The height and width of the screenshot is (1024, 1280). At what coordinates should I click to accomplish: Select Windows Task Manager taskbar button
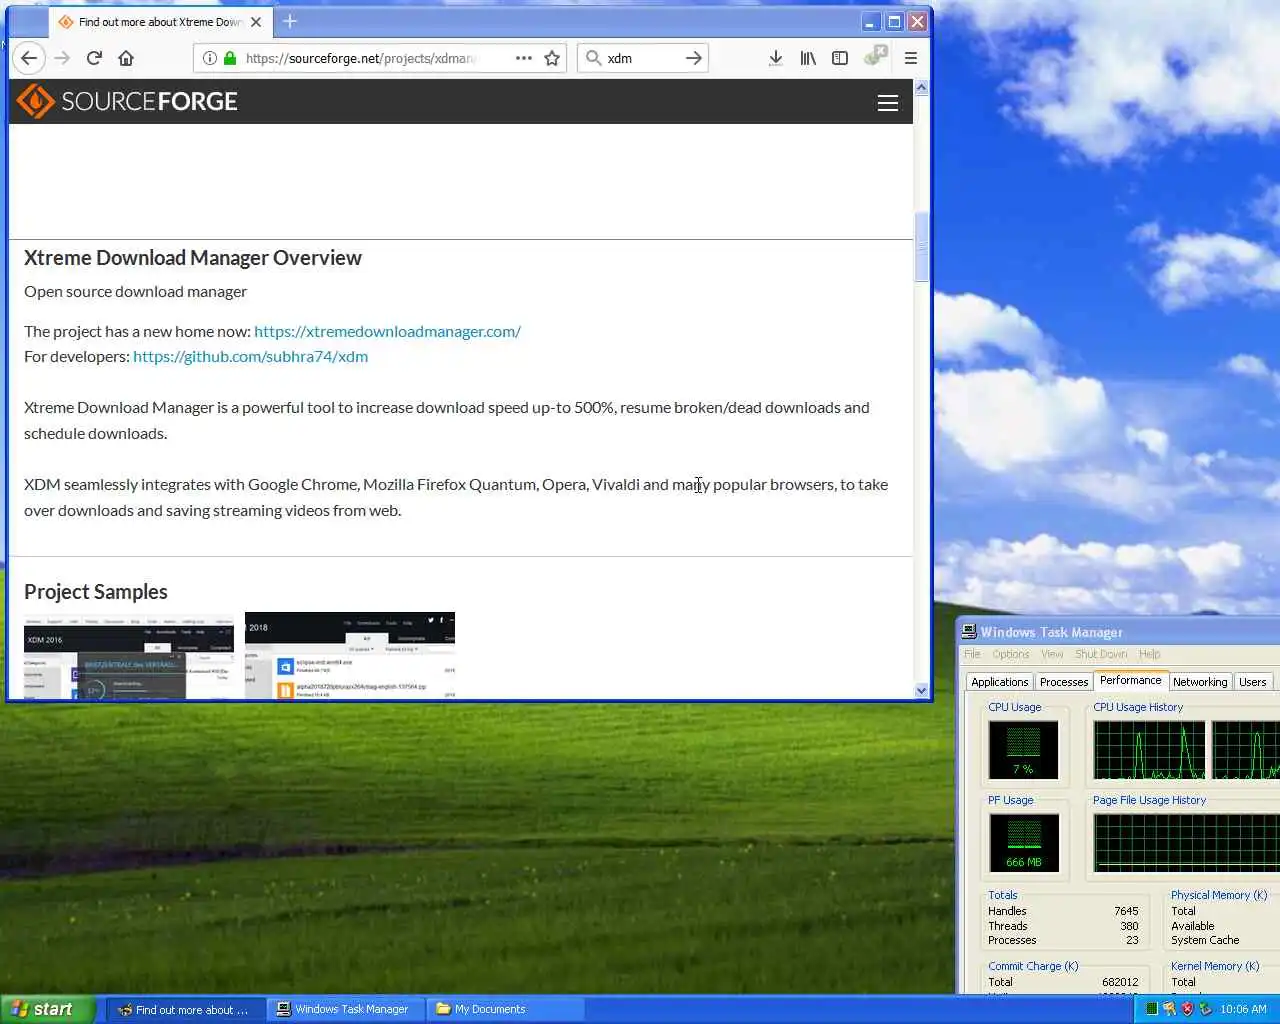pos(345,1009)
